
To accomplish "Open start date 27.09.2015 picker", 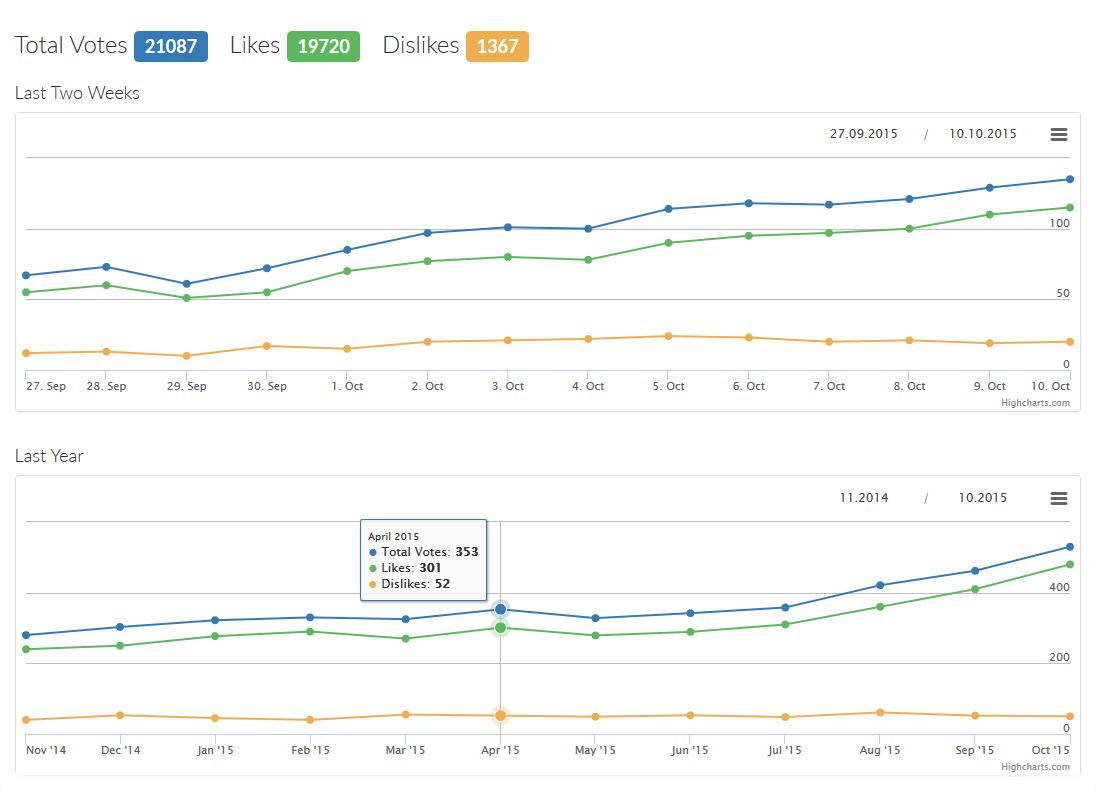I will tap(862, 133).
